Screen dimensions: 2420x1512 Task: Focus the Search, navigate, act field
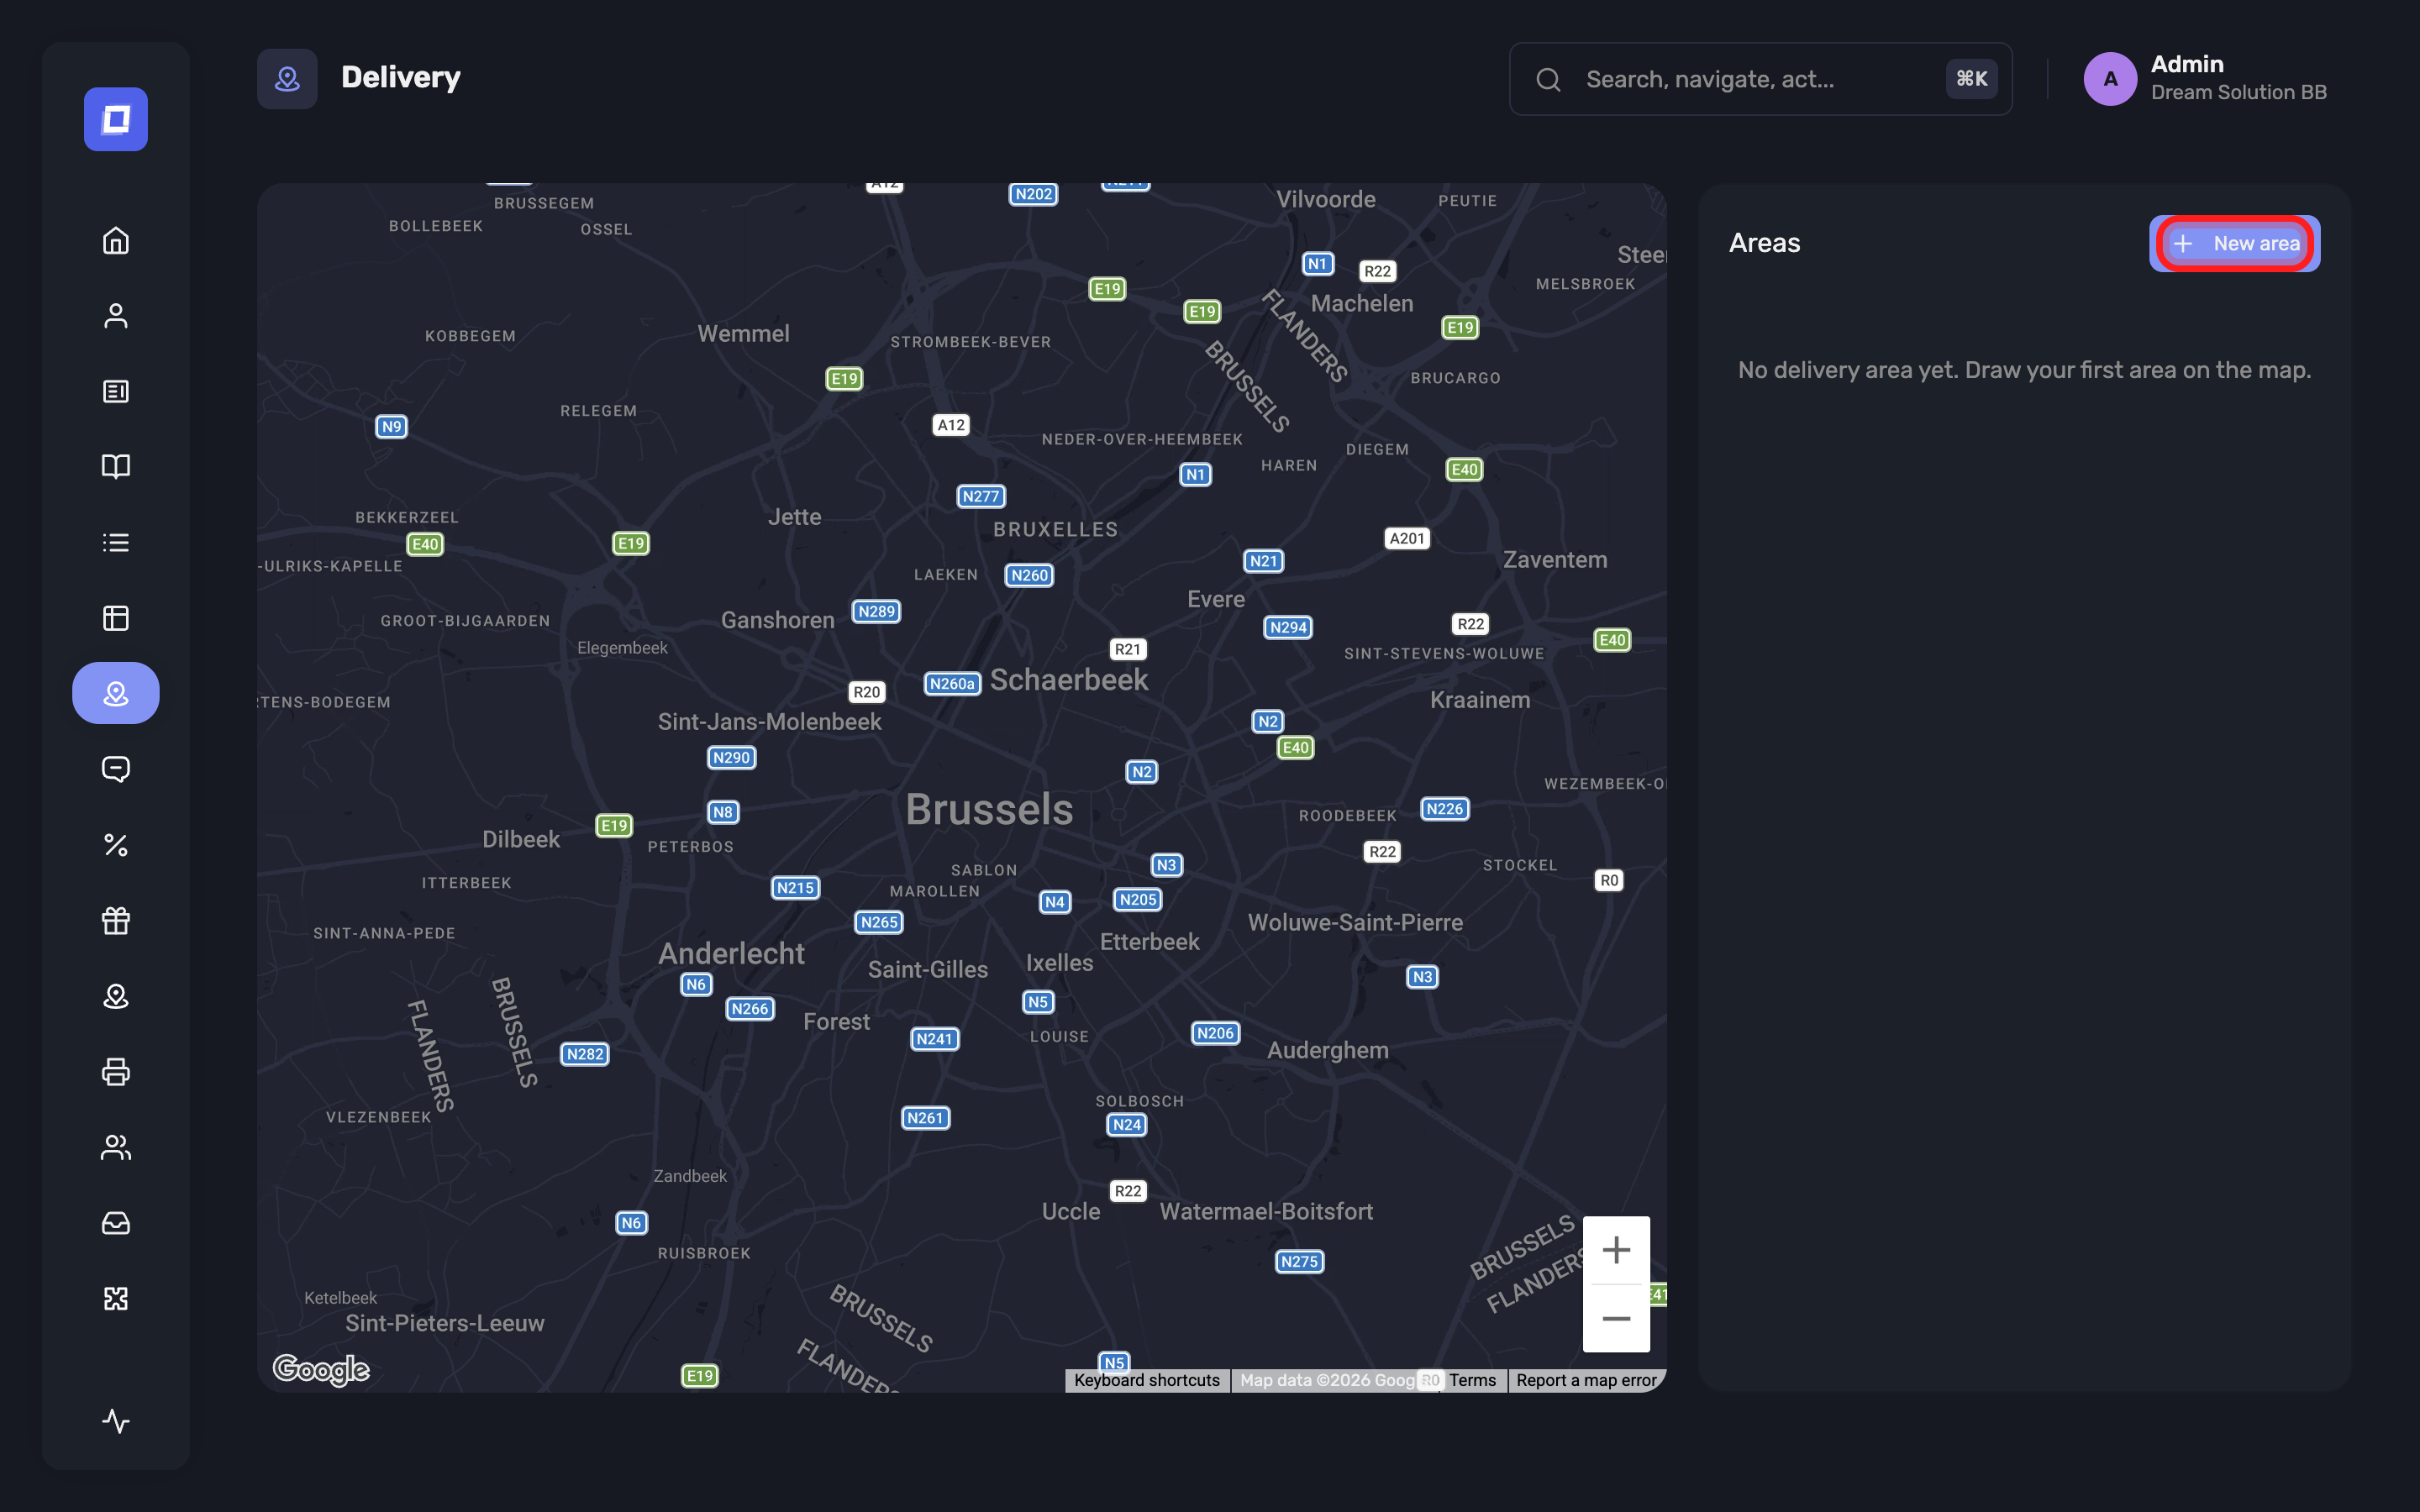pos(1760,79)
